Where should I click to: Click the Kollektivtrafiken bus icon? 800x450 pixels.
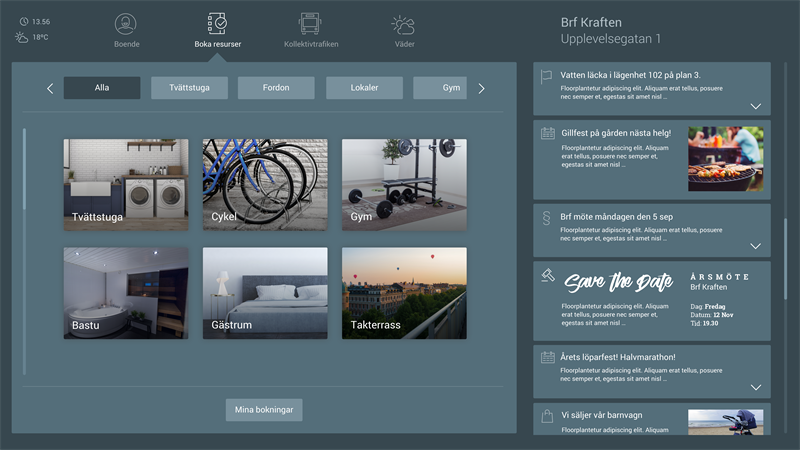pyautogui.click(x=309, y=25)
